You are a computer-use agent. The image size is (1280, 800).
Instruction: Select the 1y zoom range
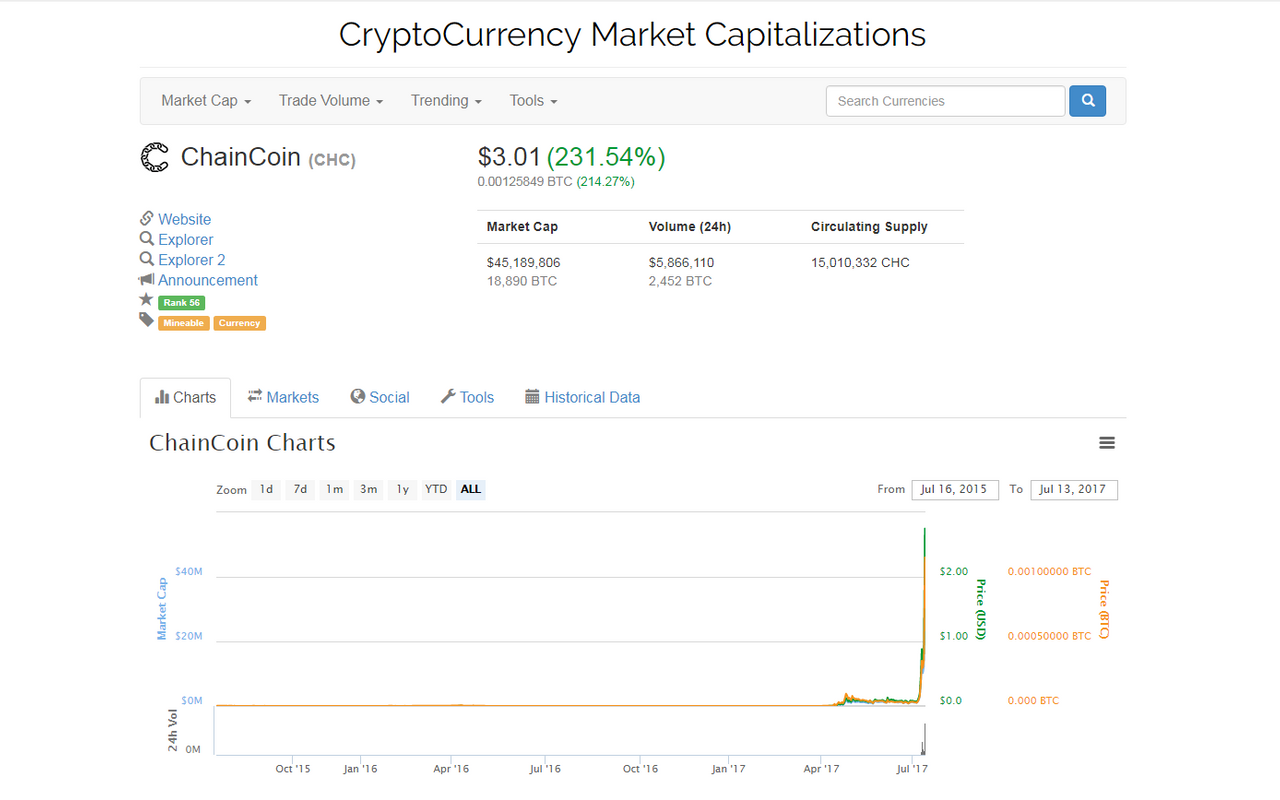pyautogui.click(x=402, y=489)
